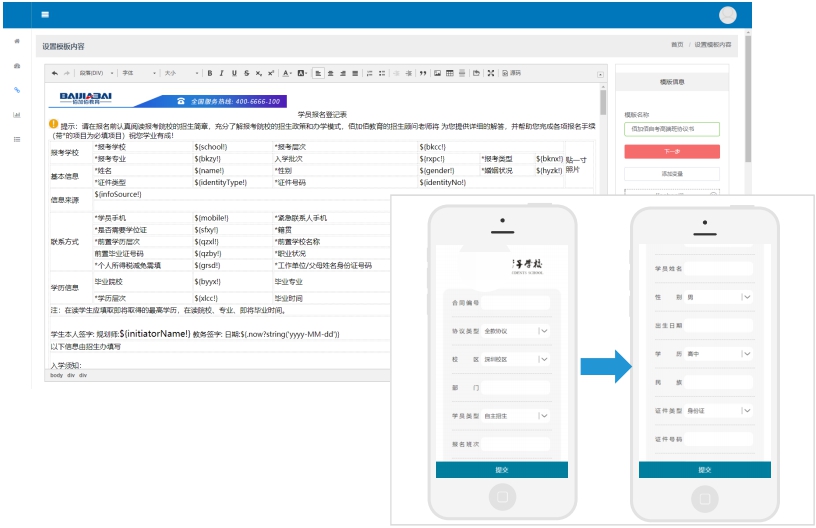The height and width of the screenshot is (528, 816).
Task: Click the 添加变量 button
Action: [x=671, y=174]
